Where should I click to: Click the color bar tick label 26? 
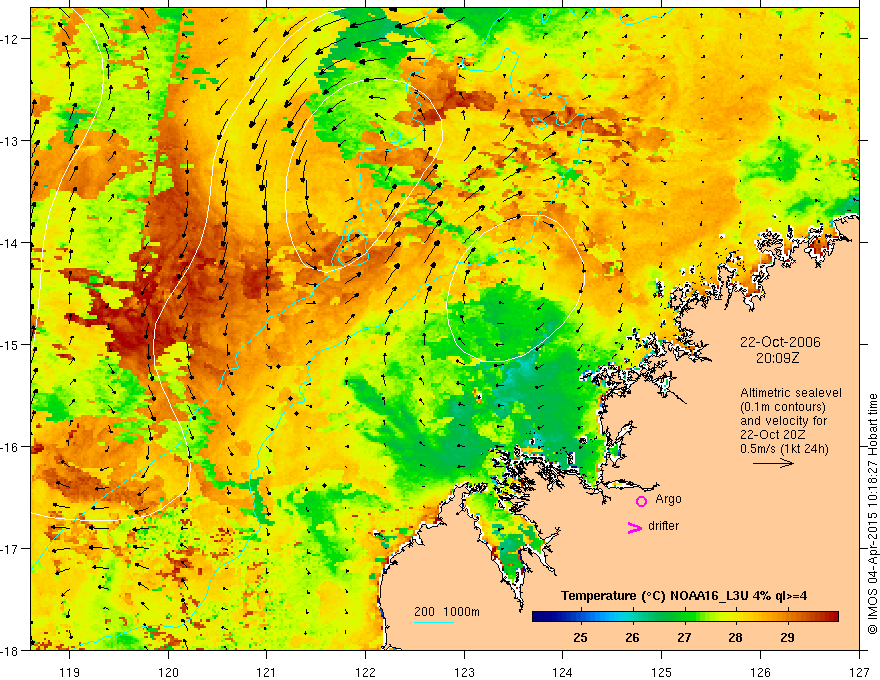[x=632, y=637]
